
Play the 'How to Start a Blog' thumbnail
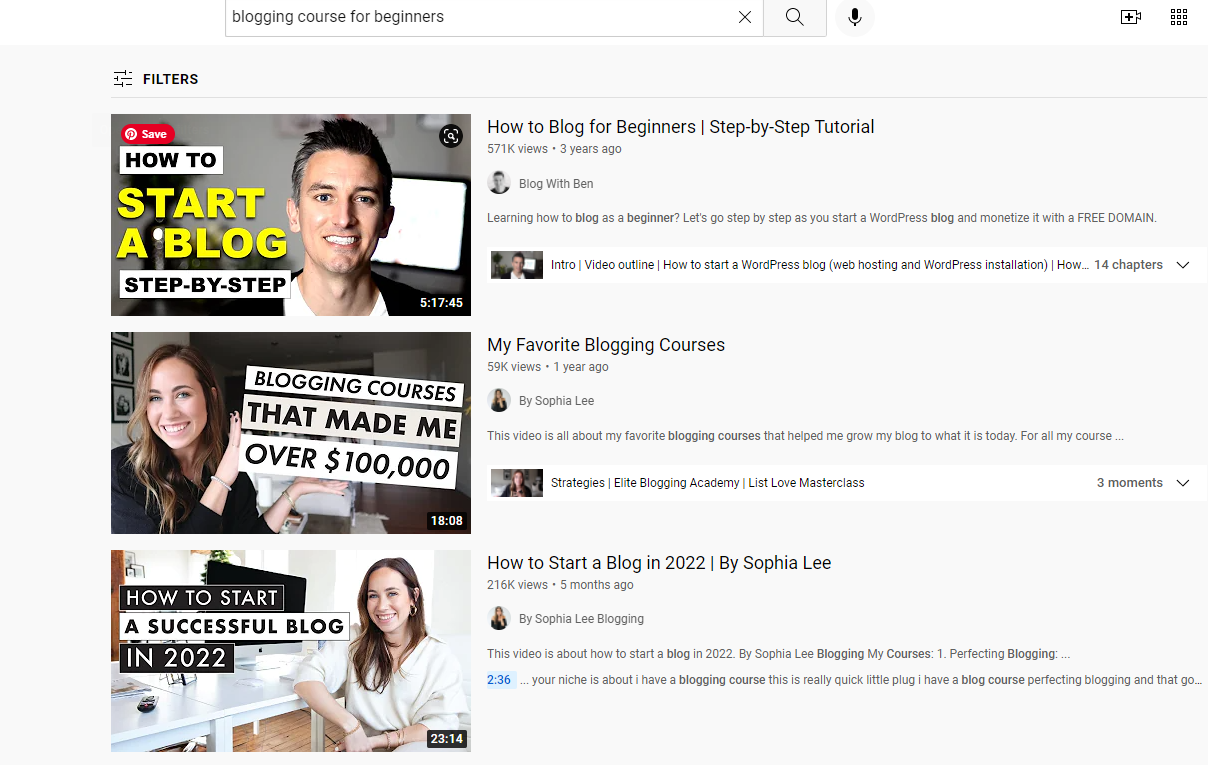click(291, 215)
